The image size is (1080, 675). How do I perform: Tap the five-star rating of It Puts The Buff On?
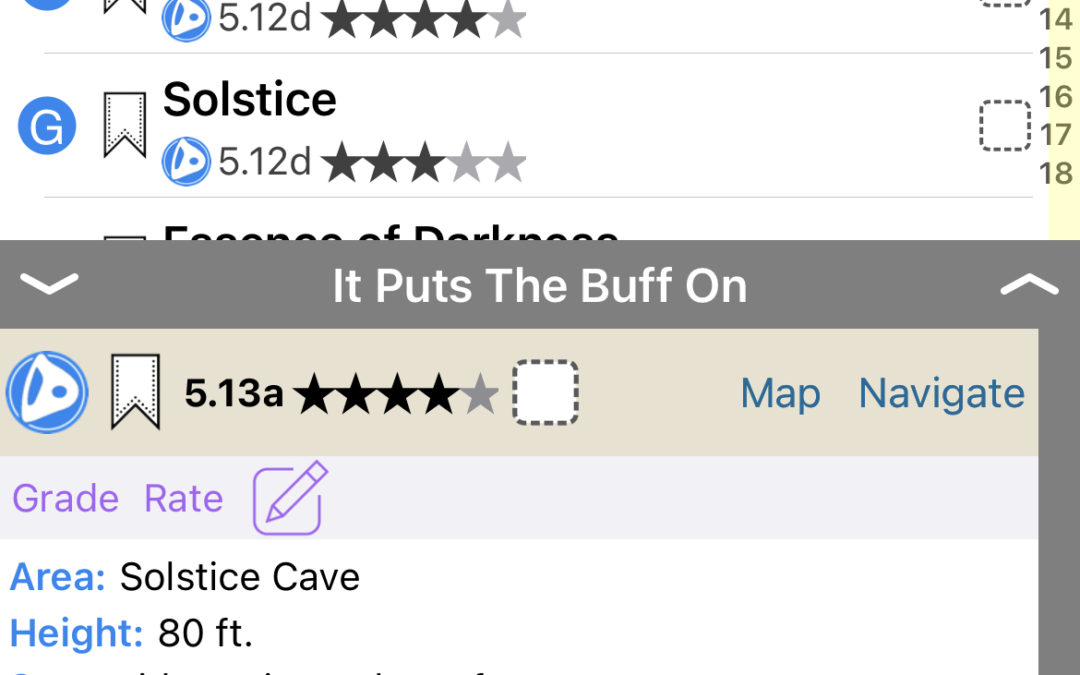tap(396, 394)
